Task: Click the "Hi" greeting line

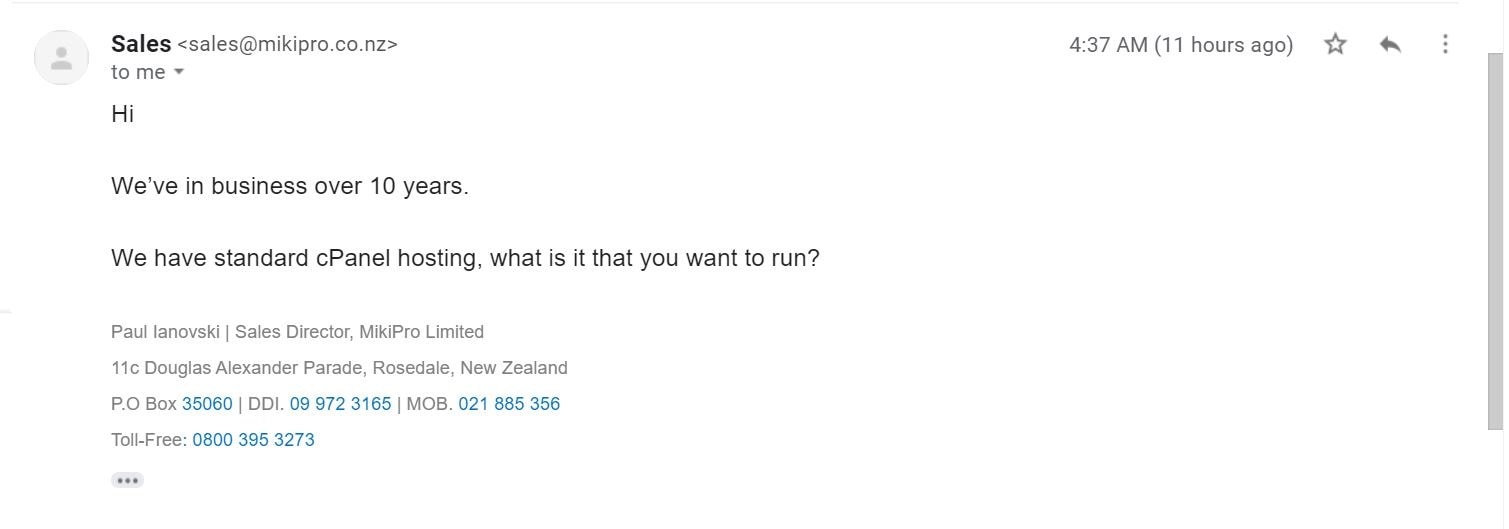Action: click(x=123, y=114)
